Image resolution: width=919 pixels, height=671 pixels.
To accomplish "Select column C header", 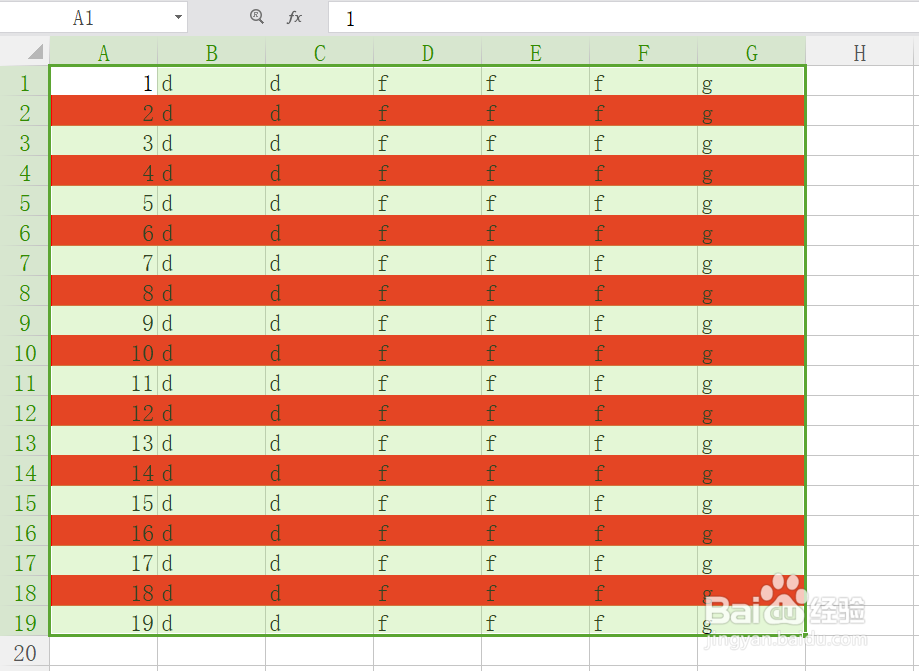I will click(319, 52).
